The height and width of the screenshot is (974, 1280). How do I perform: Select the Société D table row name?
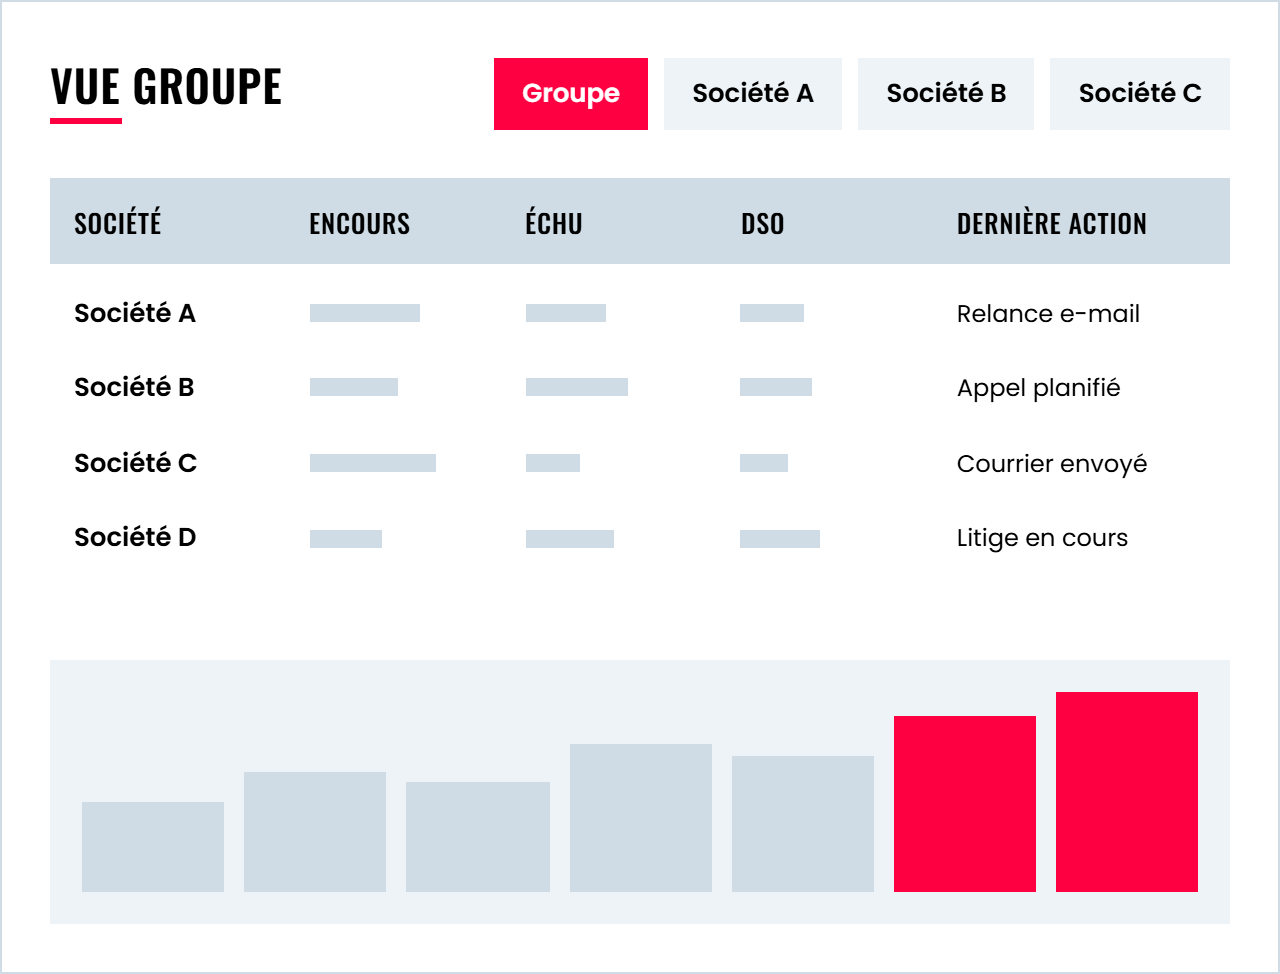tap(135, 537)
